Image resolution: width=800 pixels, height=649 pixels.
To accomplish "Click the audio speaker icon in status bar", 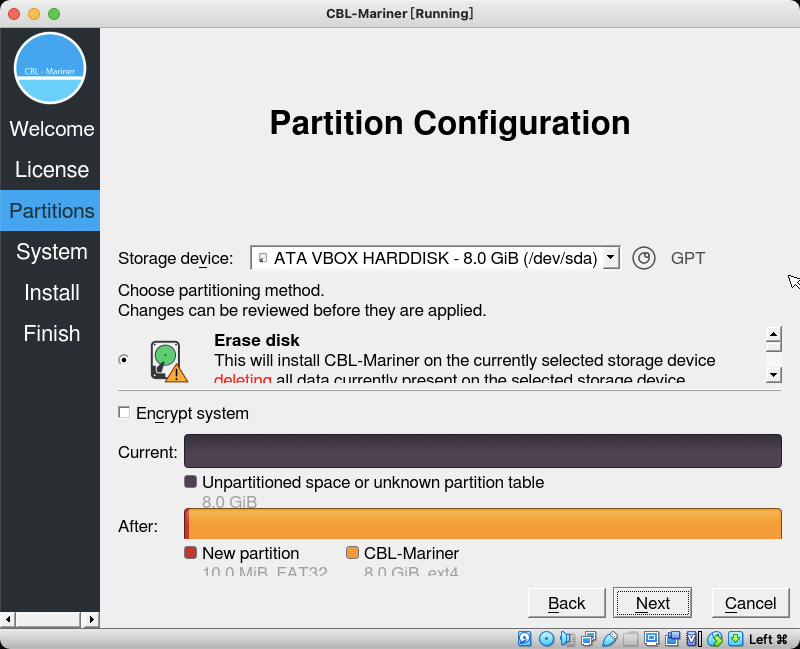I will 567,638.
